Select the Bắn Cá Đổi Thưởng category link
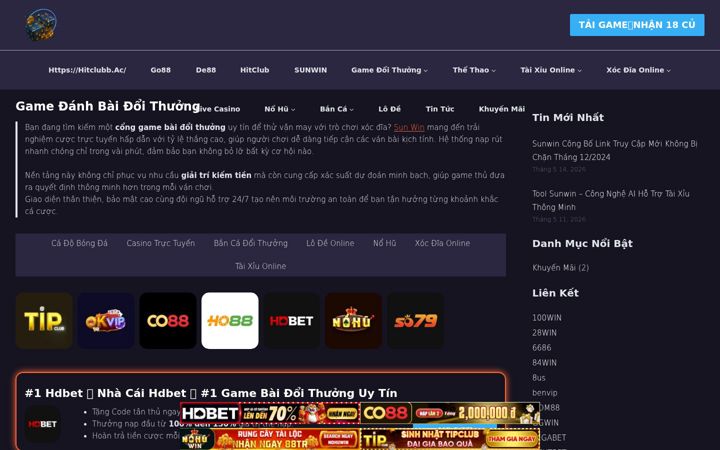 (251, 243)
